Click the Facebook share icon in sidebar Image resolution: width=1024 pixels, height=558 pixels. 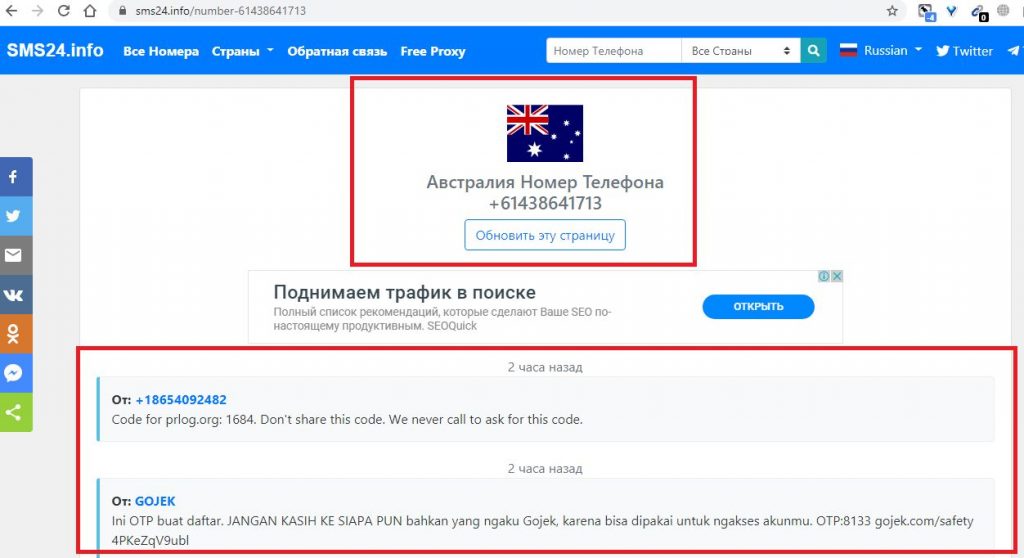[14, 177]
